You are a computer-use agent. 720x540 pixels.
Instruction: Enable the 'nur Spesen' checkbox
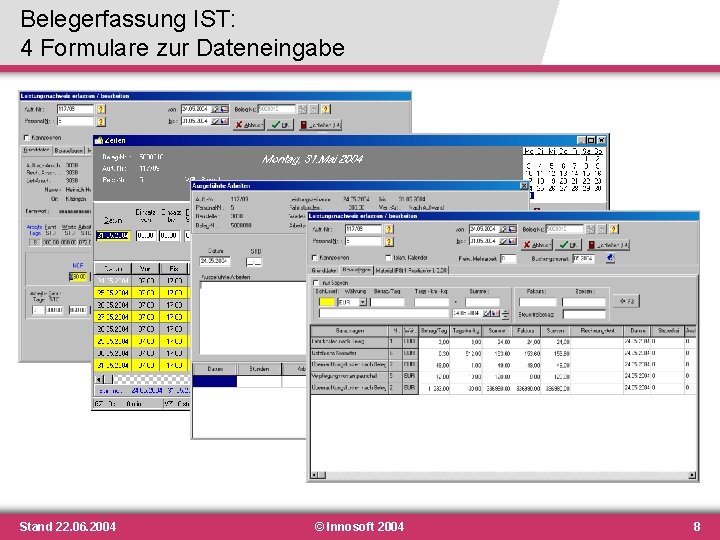pos(315,283)
